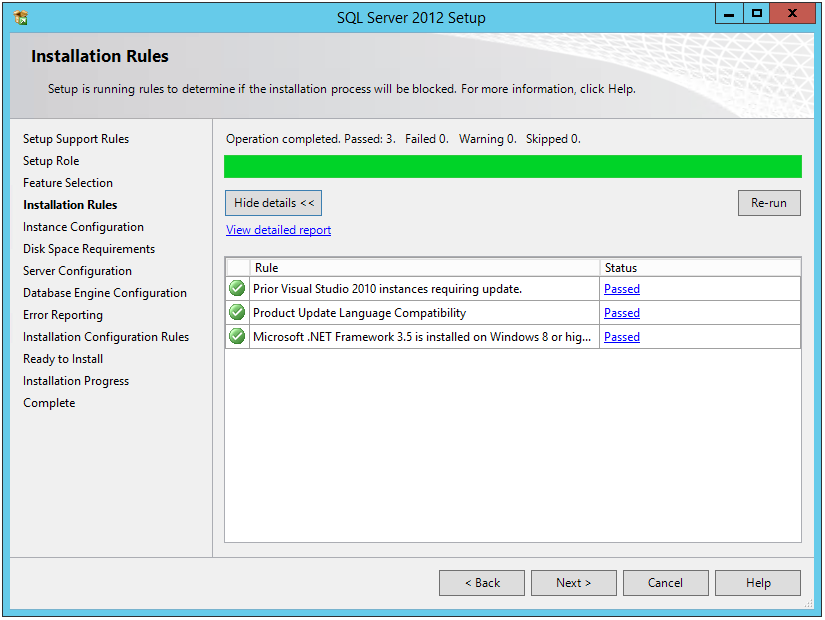Click the green completed progress bar
This screenshot has height=620, width=825.
[513, 166]
